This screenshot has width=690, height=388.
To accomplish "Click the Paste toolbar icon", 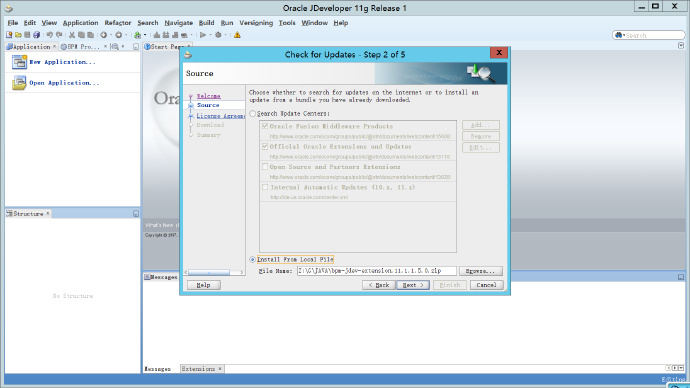I will pyautogui.click(x=91, y=35).
